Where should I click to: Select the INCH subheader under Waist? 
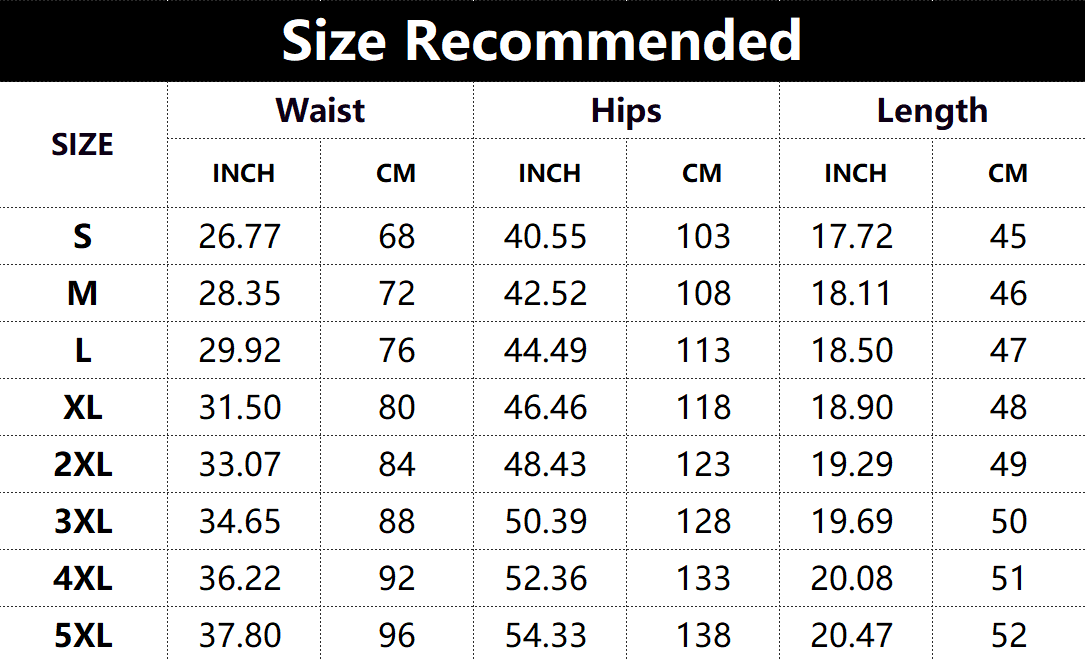pyautogui.click(x=244, y=173)
